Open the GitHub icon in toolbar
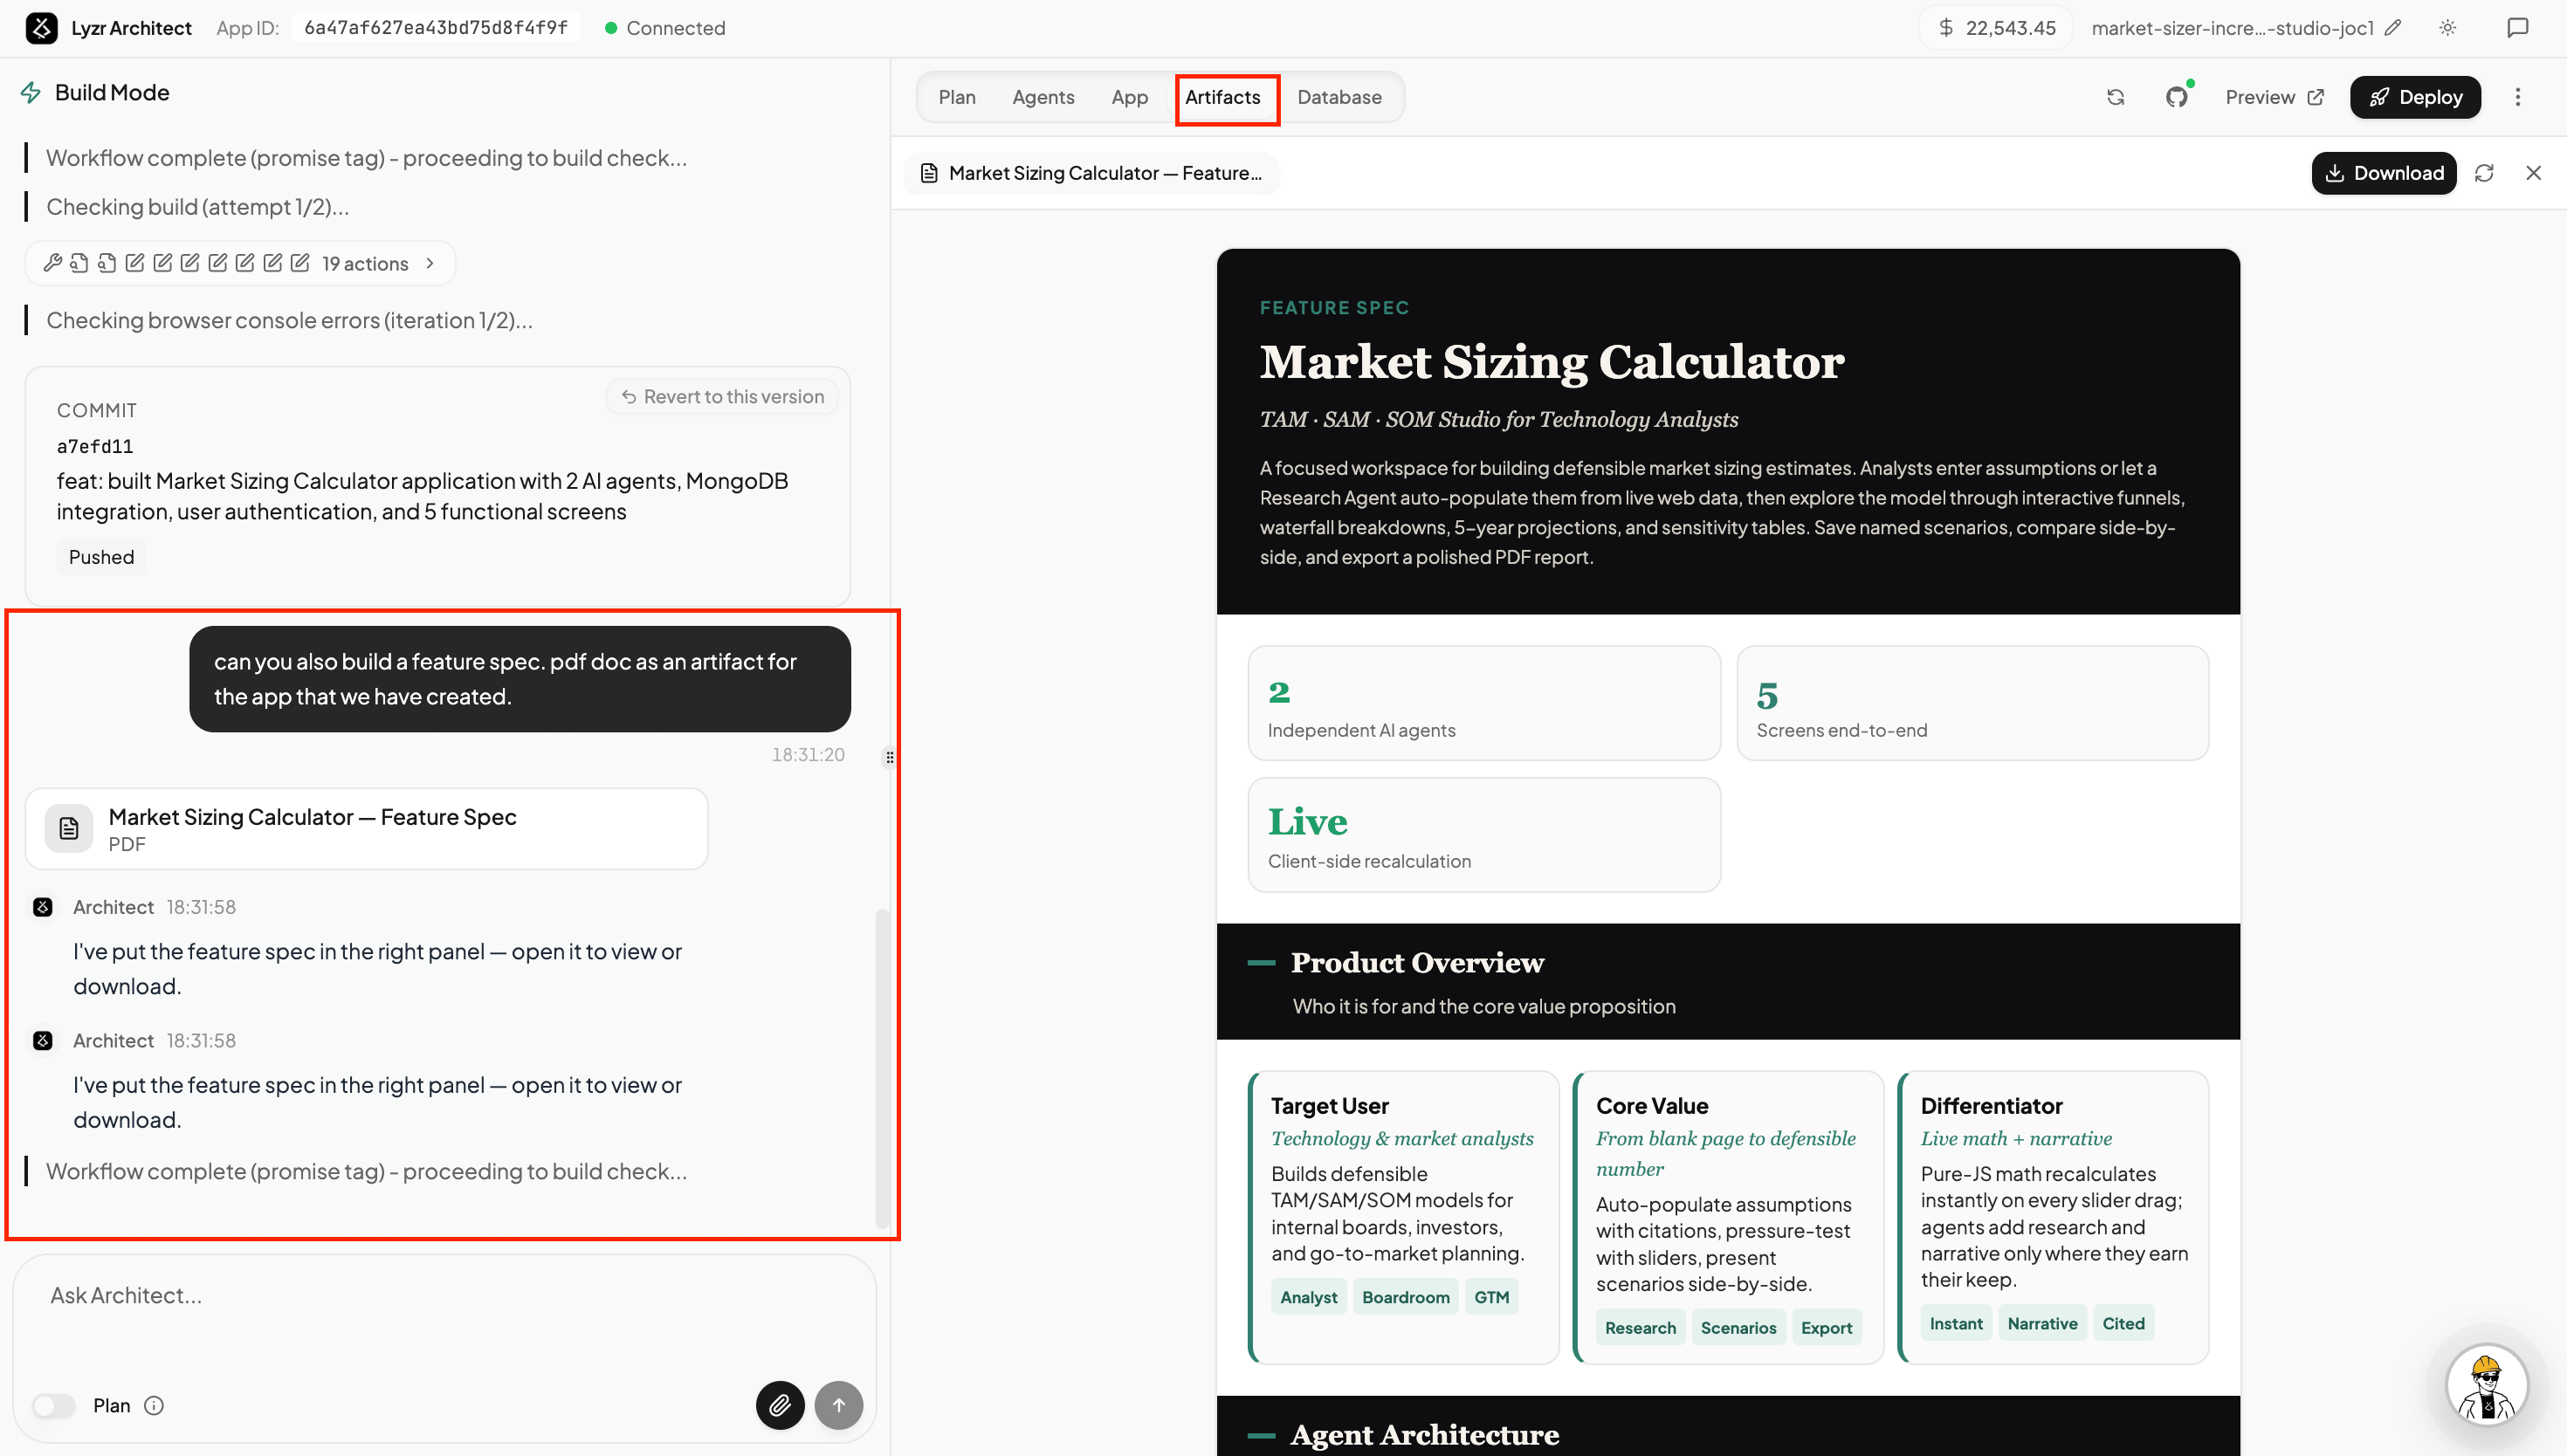The image size is (2567, 1456). (2177, 97)
